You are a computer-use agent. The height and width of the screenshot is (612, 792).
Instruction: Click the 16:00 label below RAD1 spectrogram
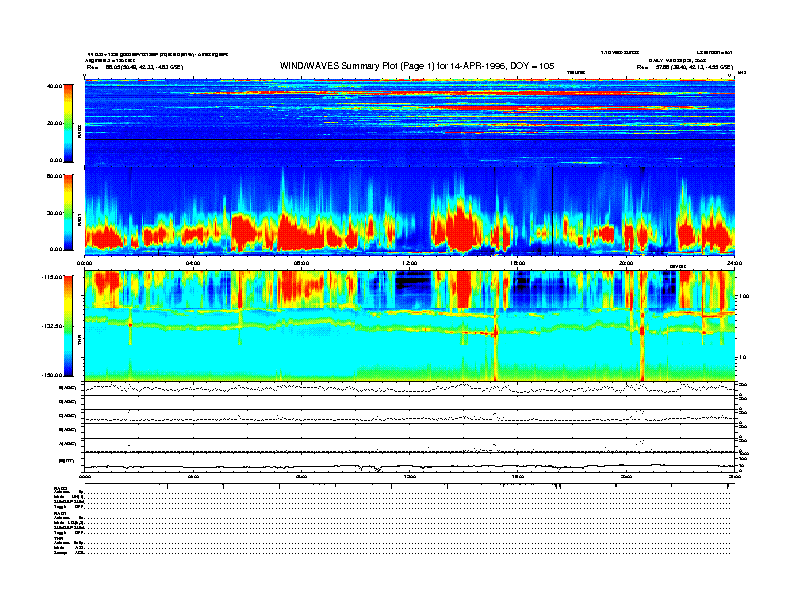click(x=518, y=263)
